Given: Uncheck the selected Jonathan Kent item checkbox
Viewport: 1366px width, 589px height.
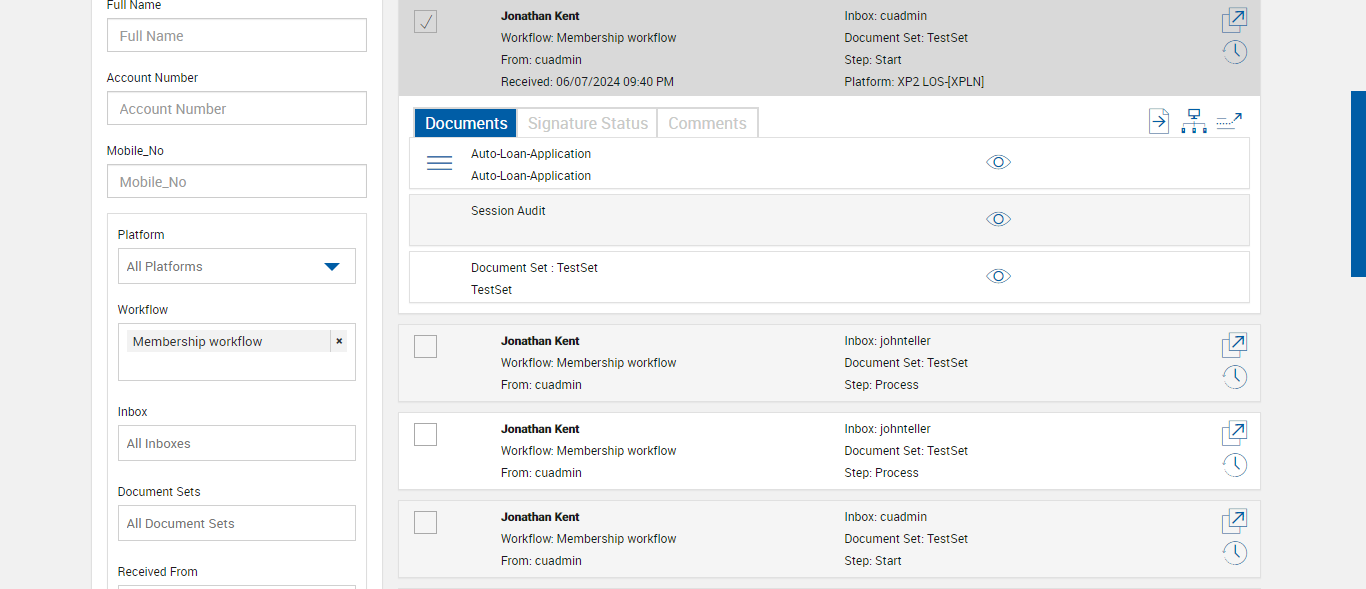Looking at the screenshot, I should pos(425,22).
